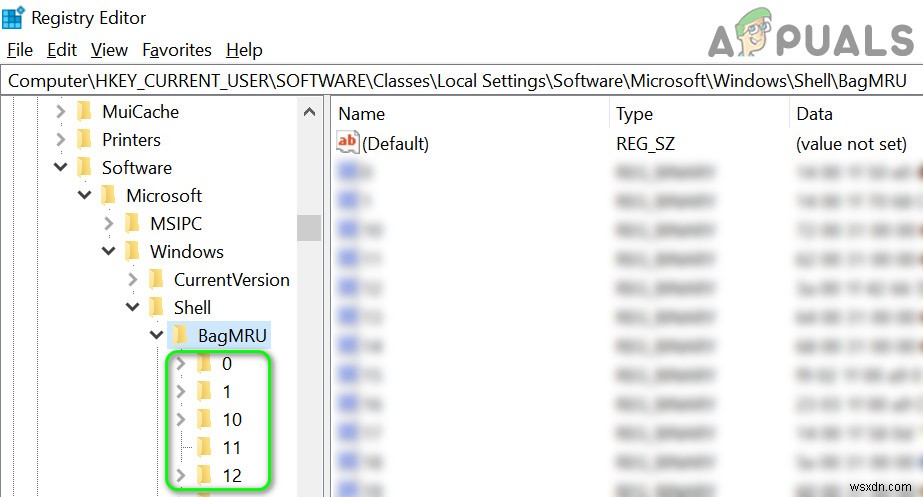The image size is (923, 497).
Task: Select the MuiCache tree label
Action: pyautogui.click(x=140, y=112)
